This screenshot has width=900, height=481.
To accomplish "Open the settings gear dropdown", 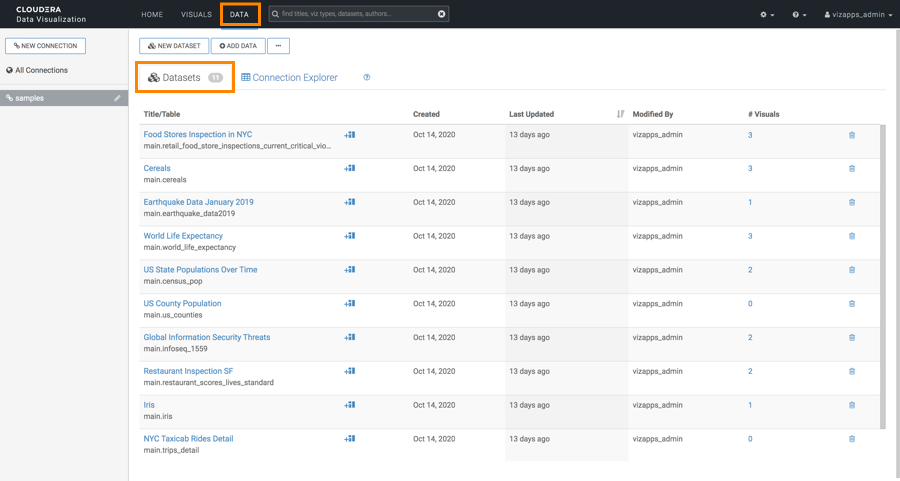I will [768, 15].
